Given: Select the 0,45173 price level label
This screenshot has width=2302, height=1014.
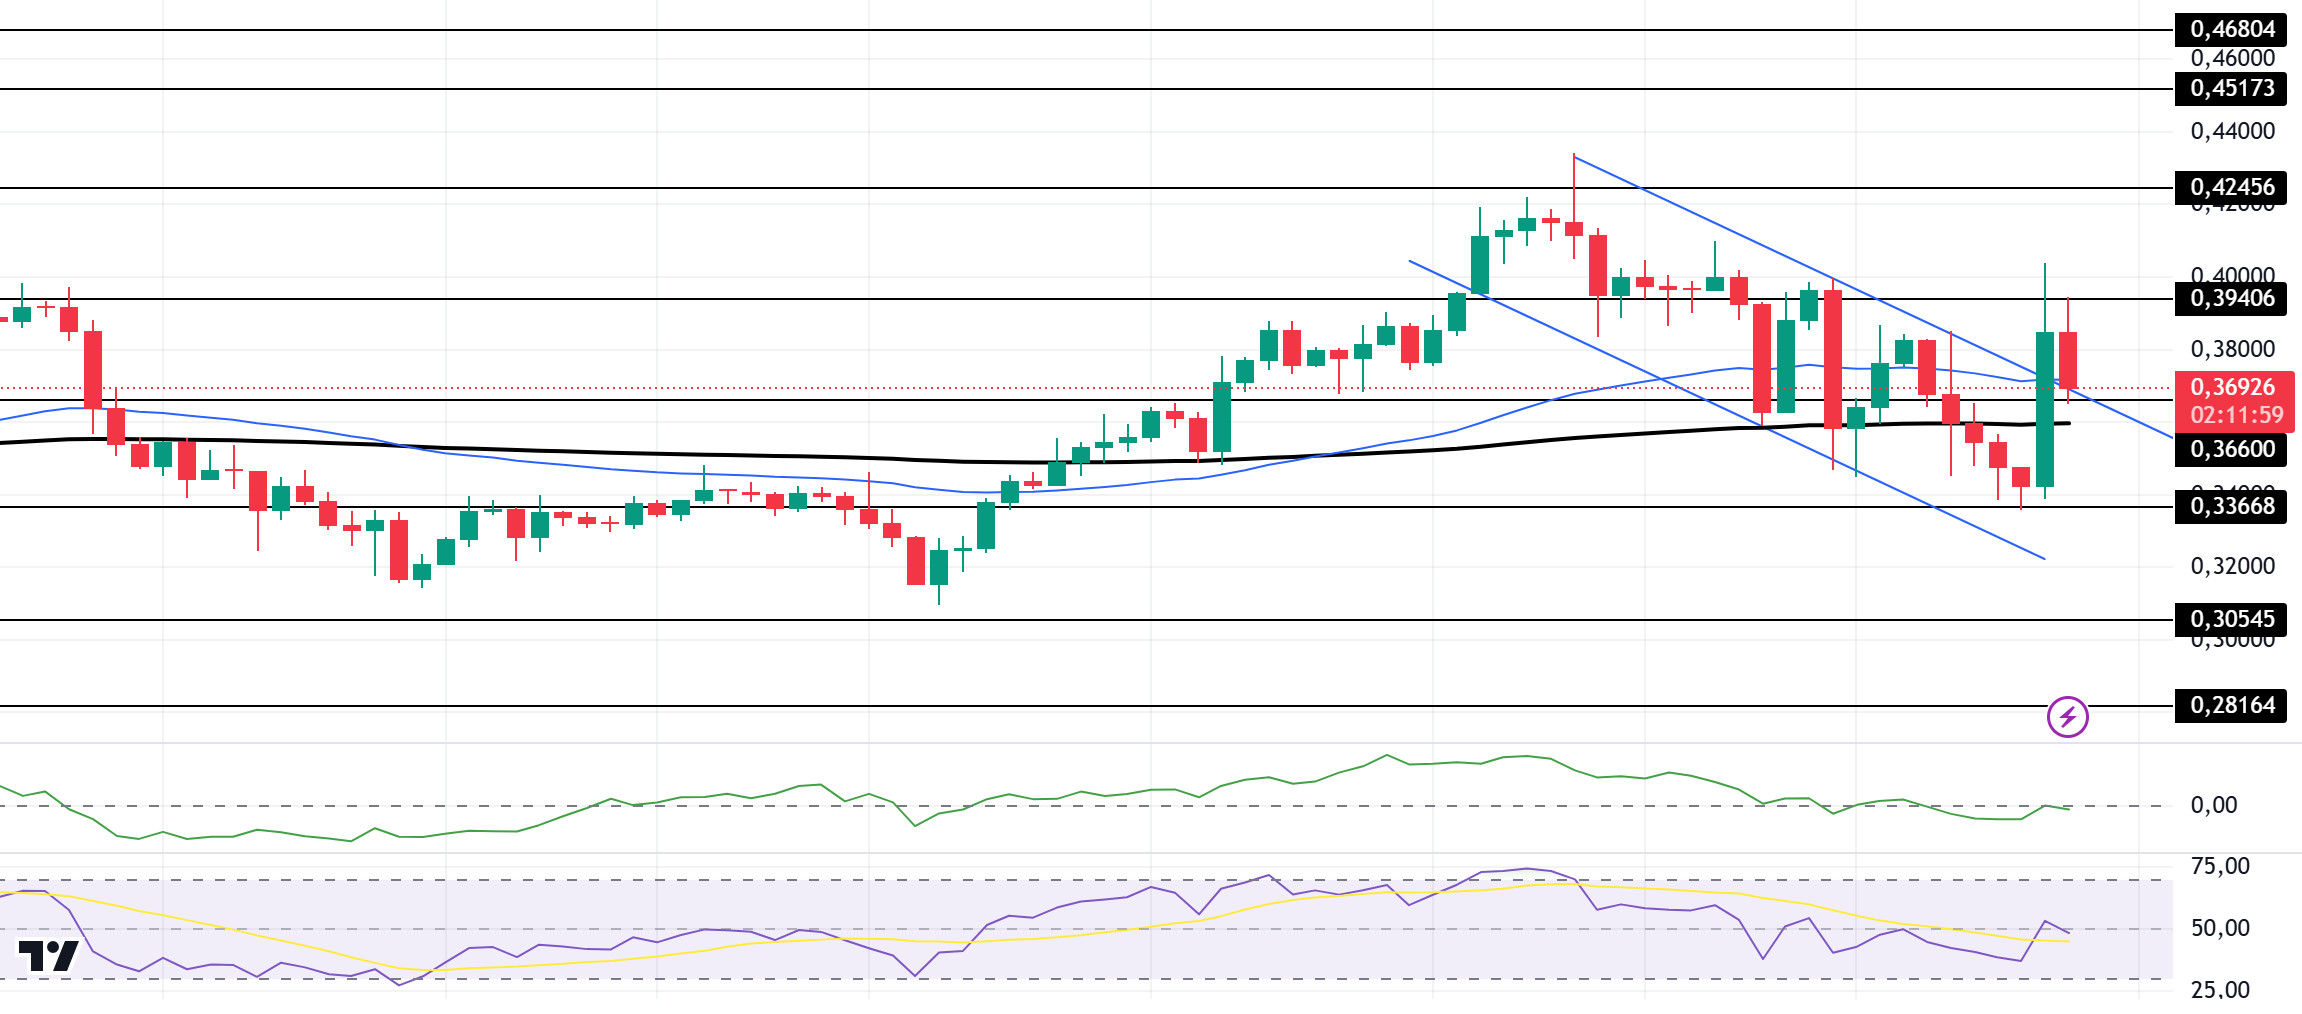Looking at the screenshot, I should point(2231,89).
